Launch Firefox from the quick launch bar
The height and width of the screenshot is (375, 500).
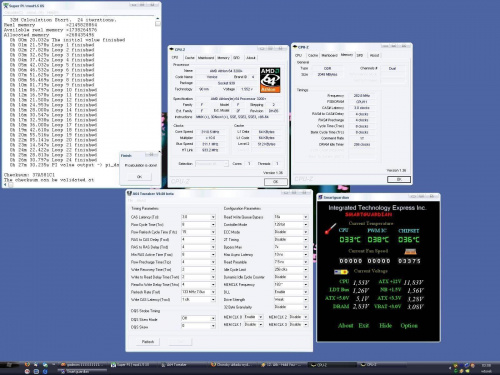(27, 365)
